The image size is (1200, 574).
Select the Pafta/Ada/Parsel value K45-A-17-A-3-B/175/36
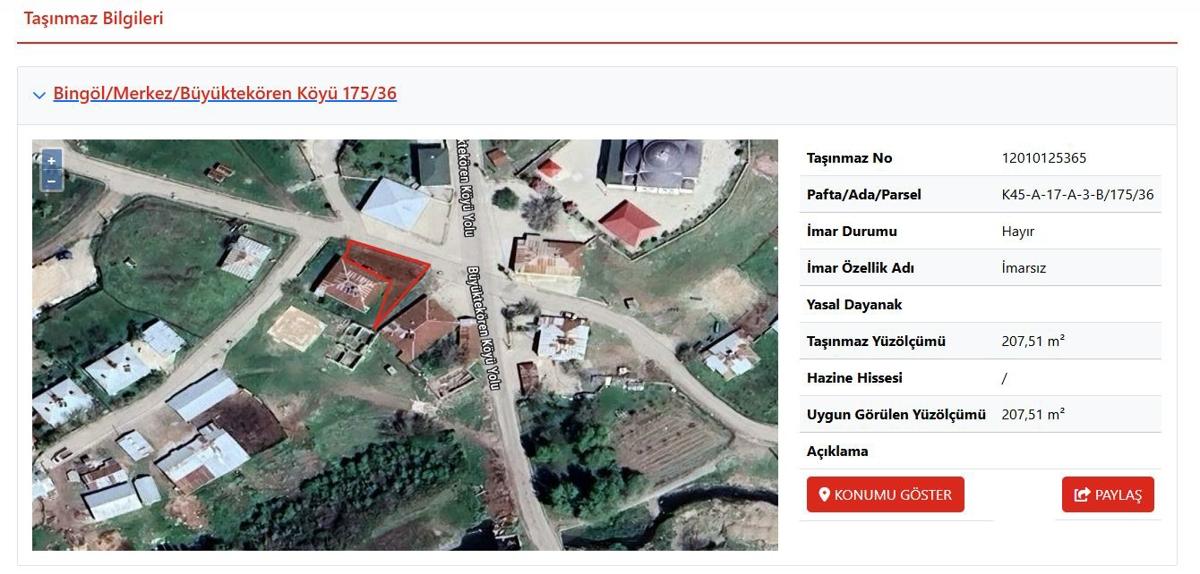coord(1077,195)
